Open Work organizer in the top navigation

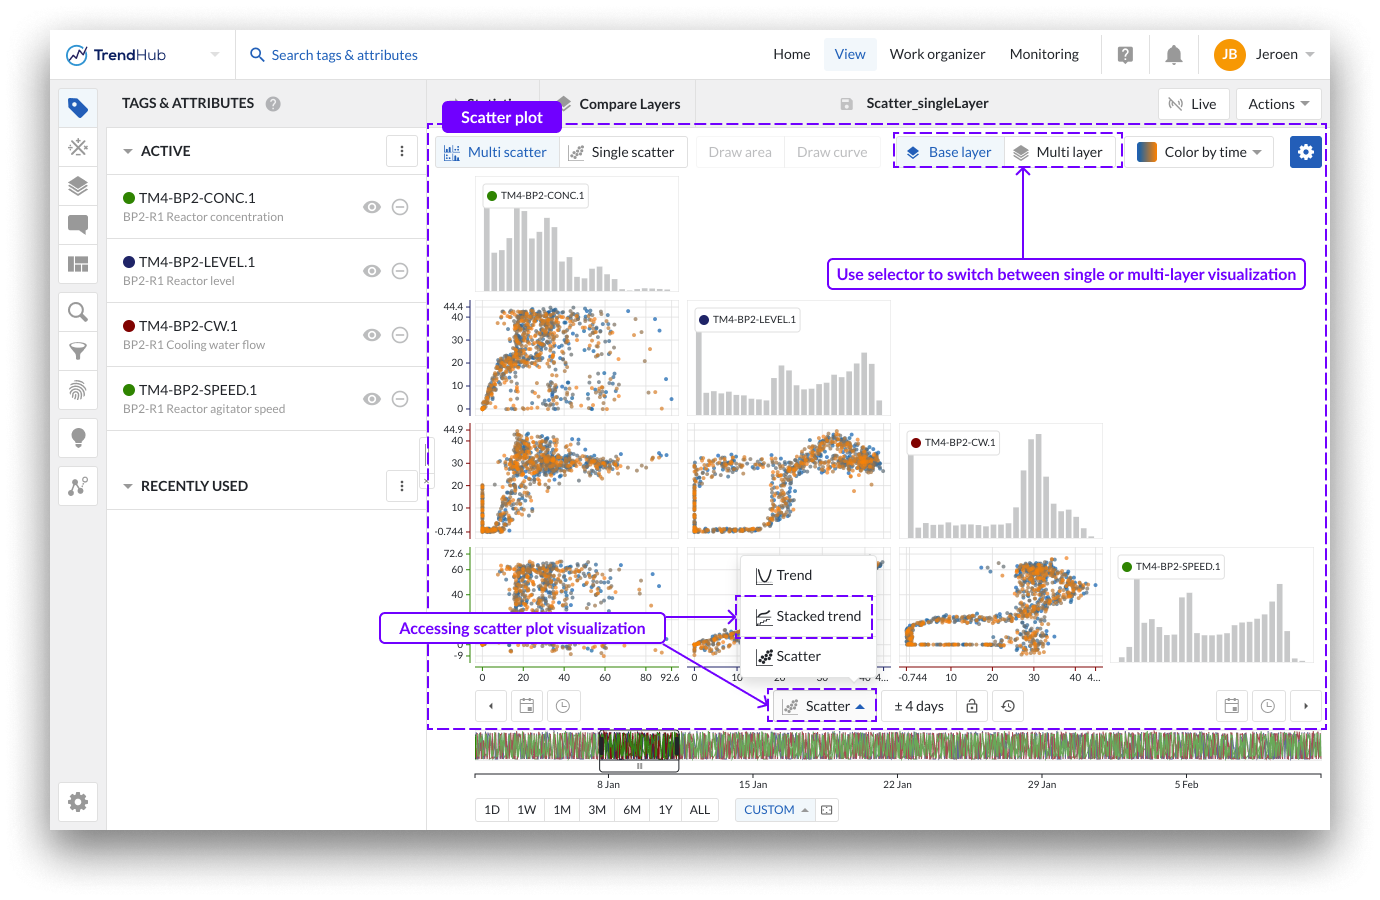tap(938, 55)
